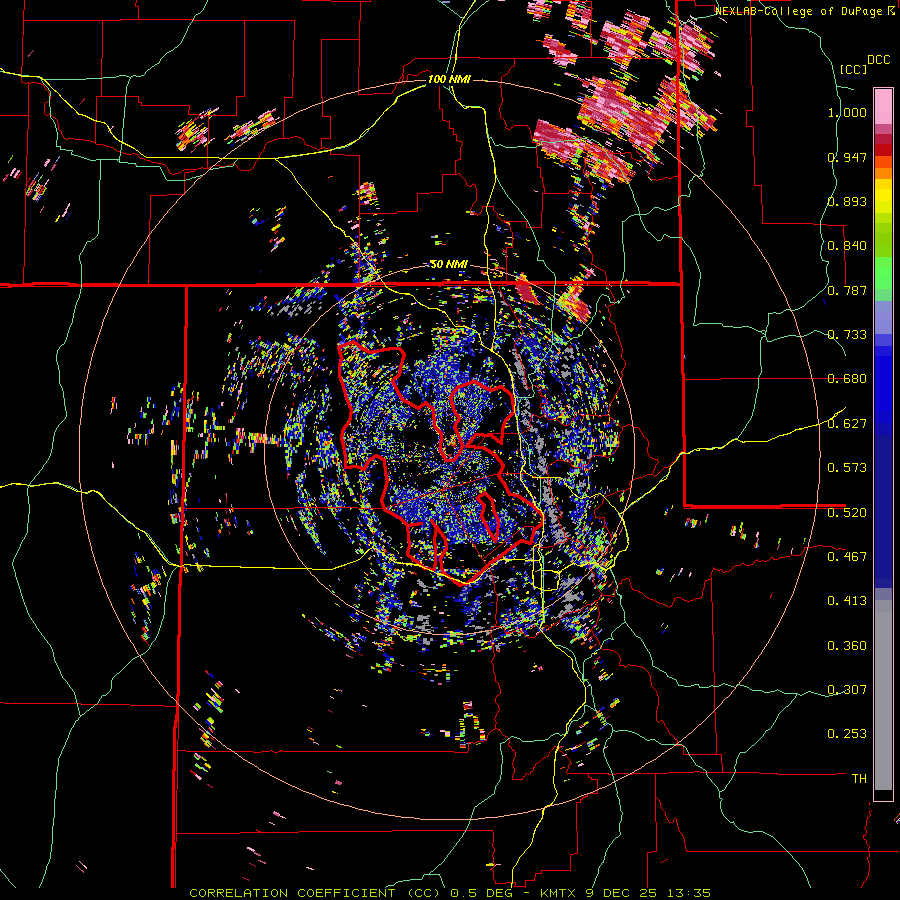
Task: Click the 0.573 legend value
Action: pos(847,468)
